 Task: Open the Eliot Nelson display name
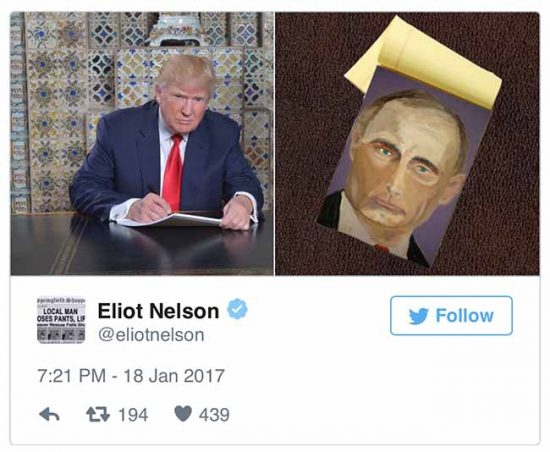click(x=158, y=311)
